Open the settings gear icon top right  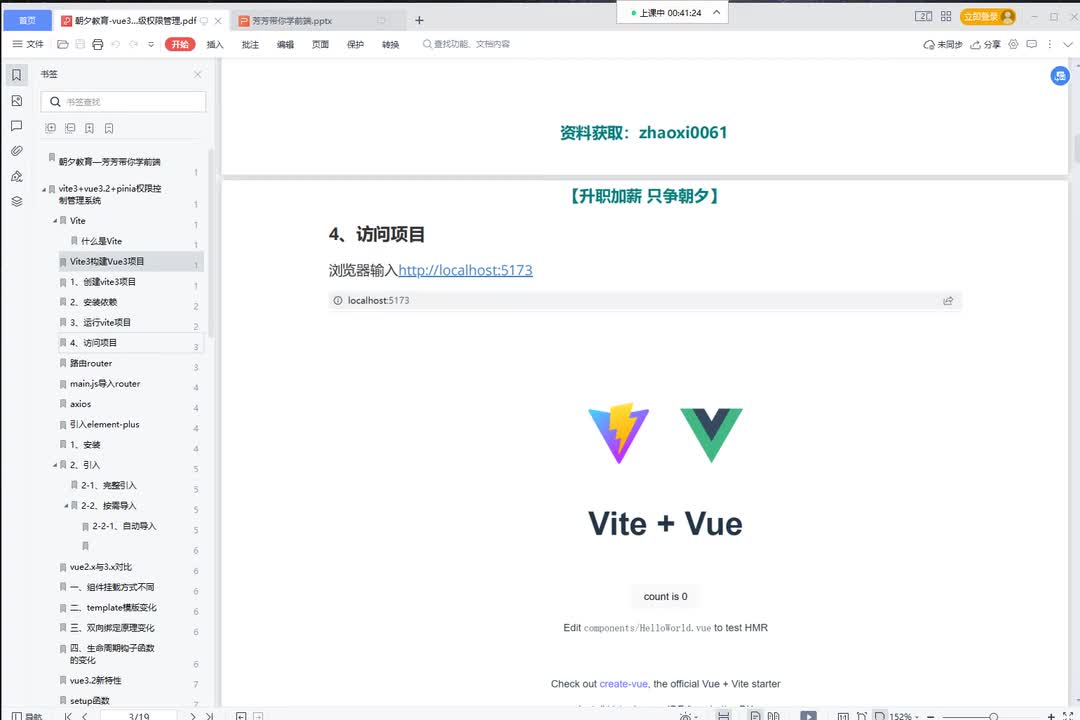(1013, 44)
